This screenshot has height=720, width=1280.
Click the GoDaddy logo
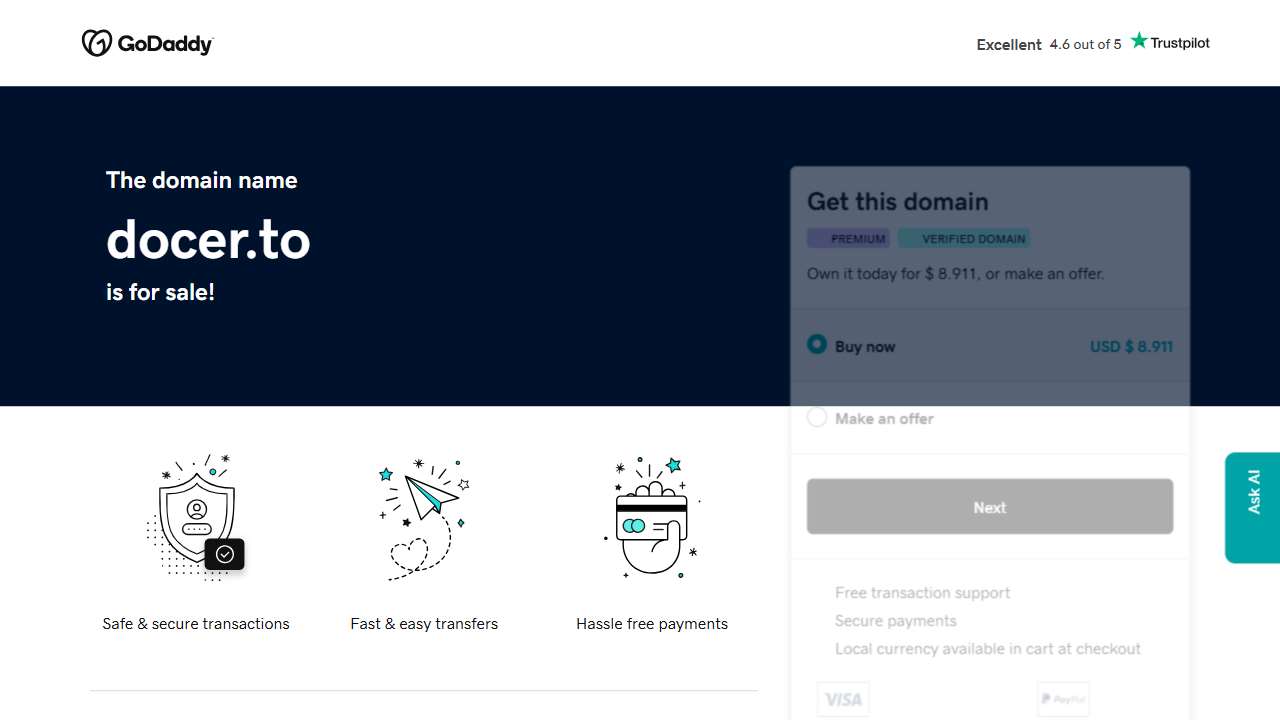147,43
